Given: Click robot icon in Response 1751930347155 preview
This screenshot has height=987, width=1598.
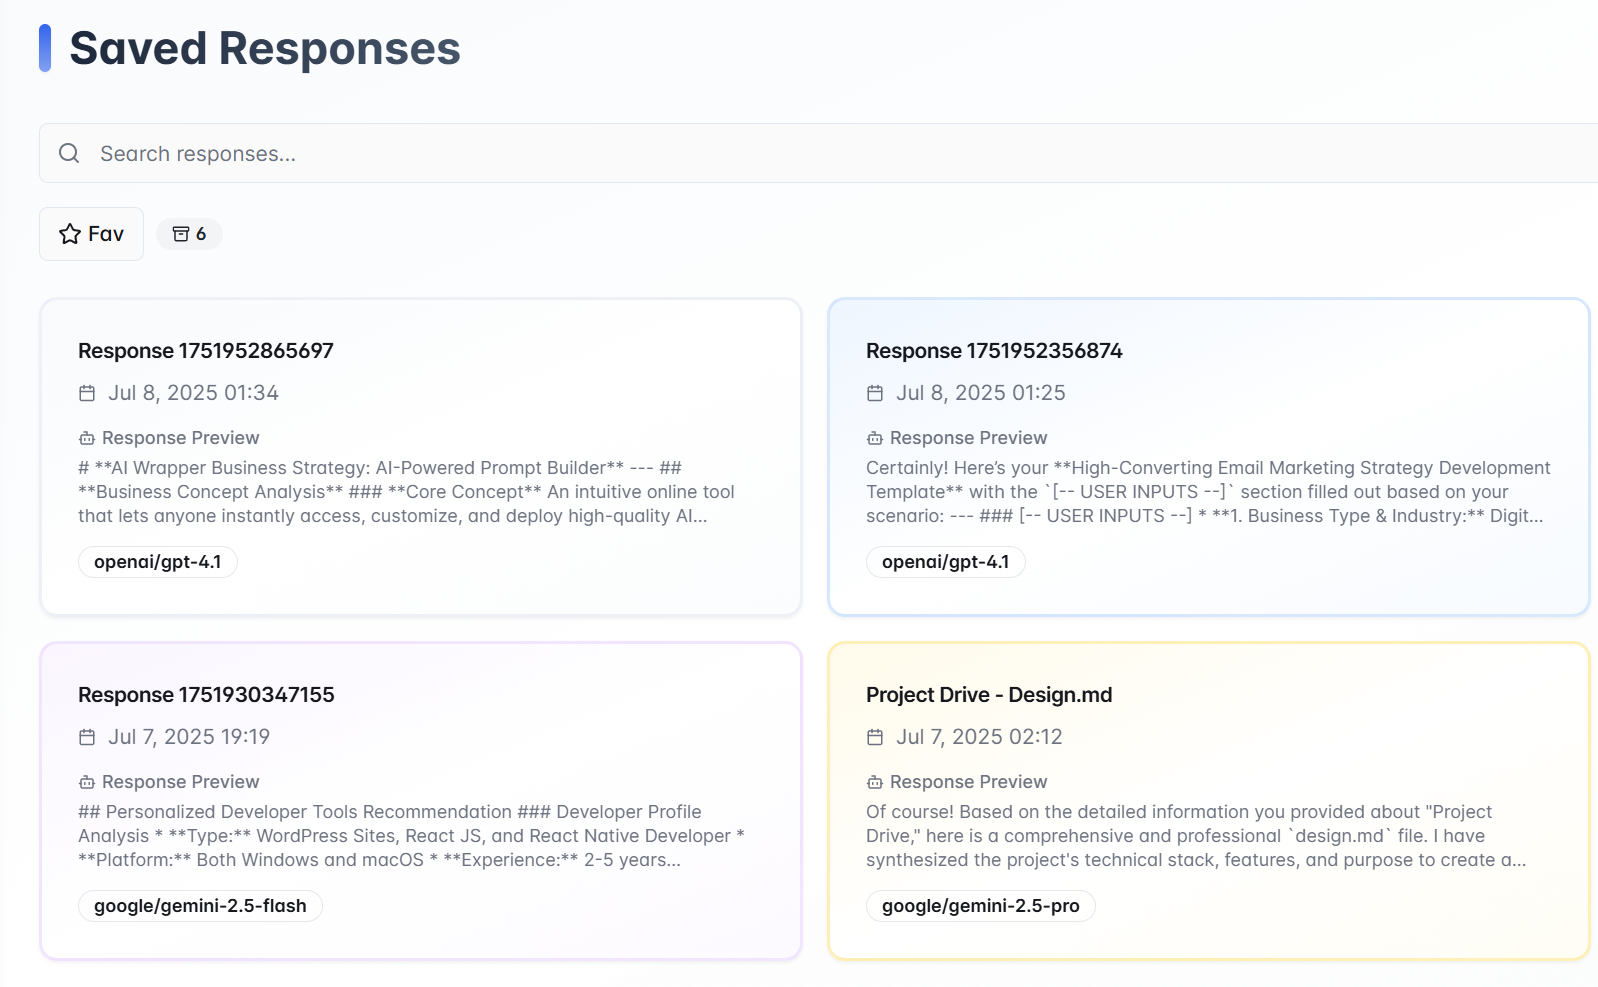Looking at the screenshot, I should (x=87, y=782).
